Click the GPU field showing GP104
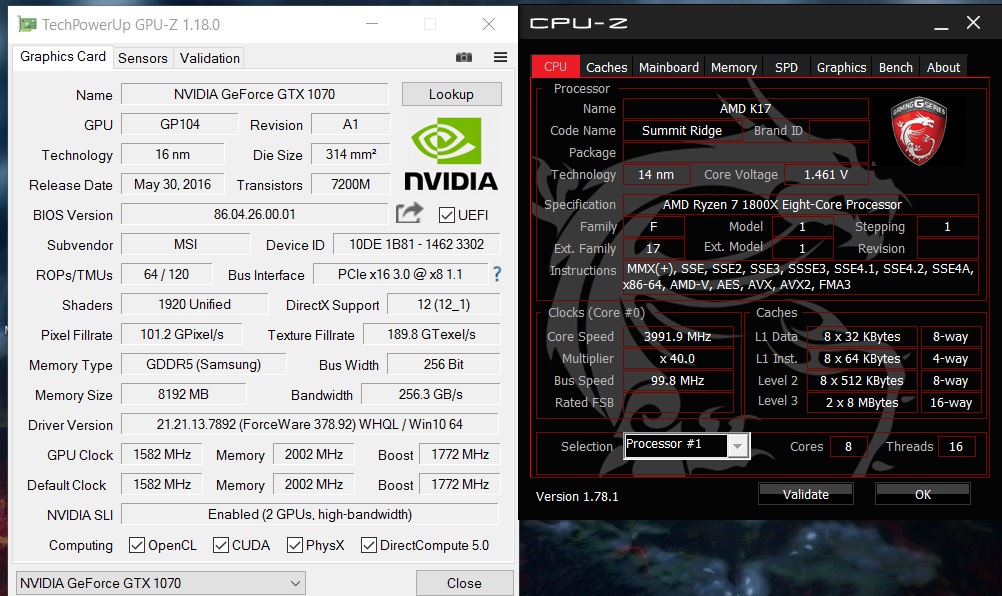 180,124
